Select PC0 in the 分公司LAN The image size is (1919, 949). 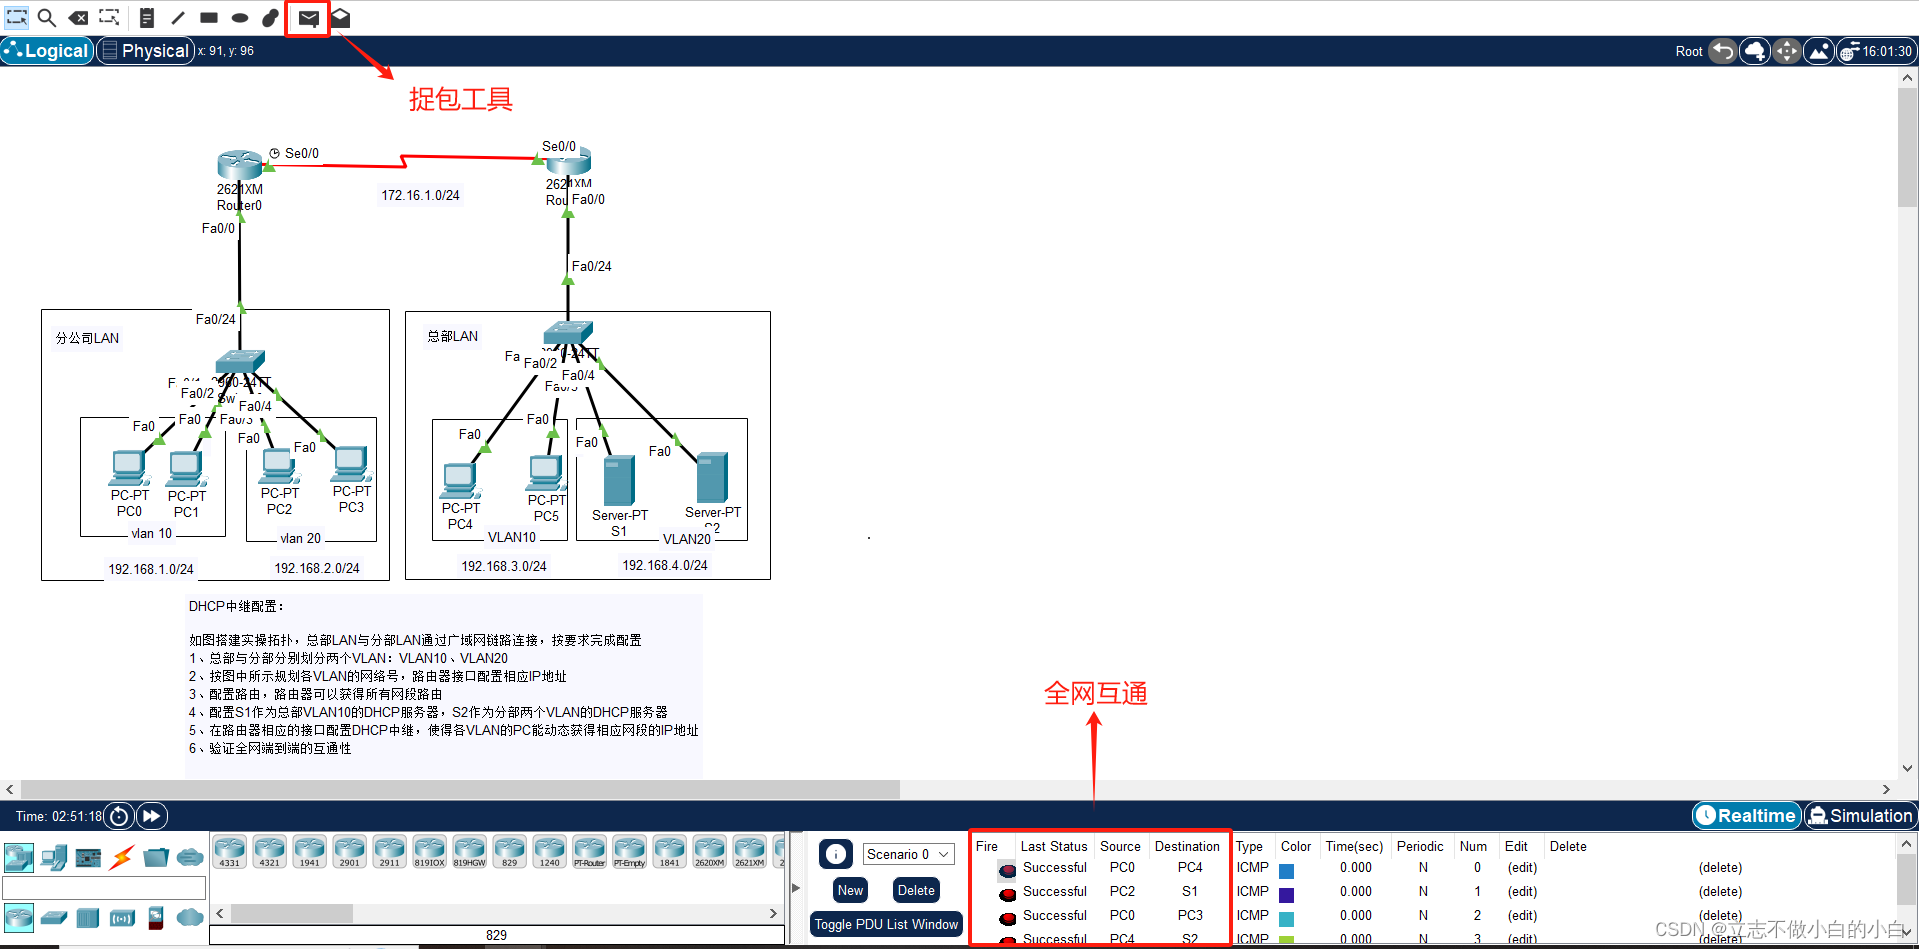[x=129, y=468]
